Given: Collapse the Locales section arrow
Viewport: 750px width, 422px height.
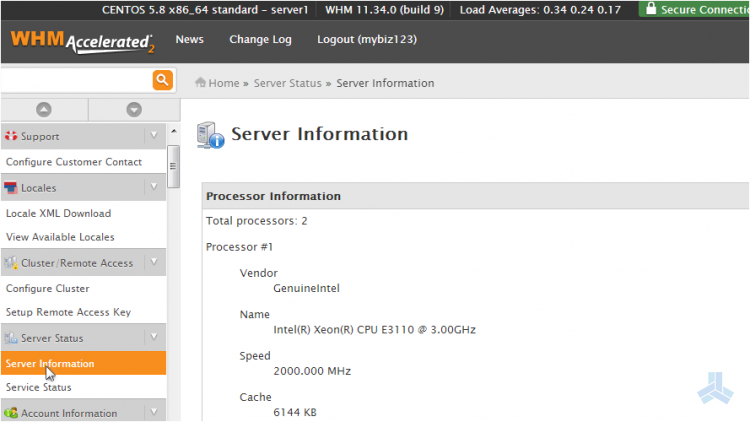Looking at the screenshot, I should tap(154, 187).
